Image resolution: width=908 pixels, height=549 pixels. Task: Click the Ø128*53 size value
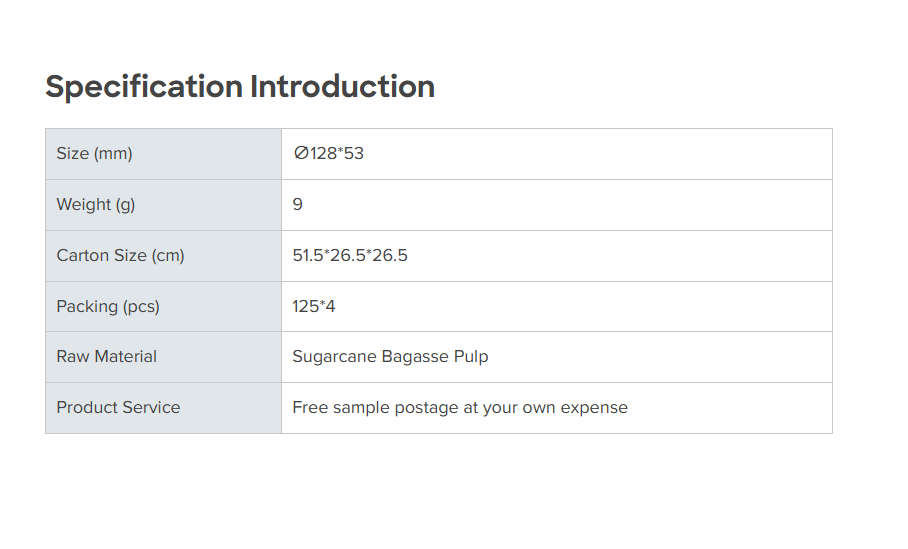click(x=329, y=154)
